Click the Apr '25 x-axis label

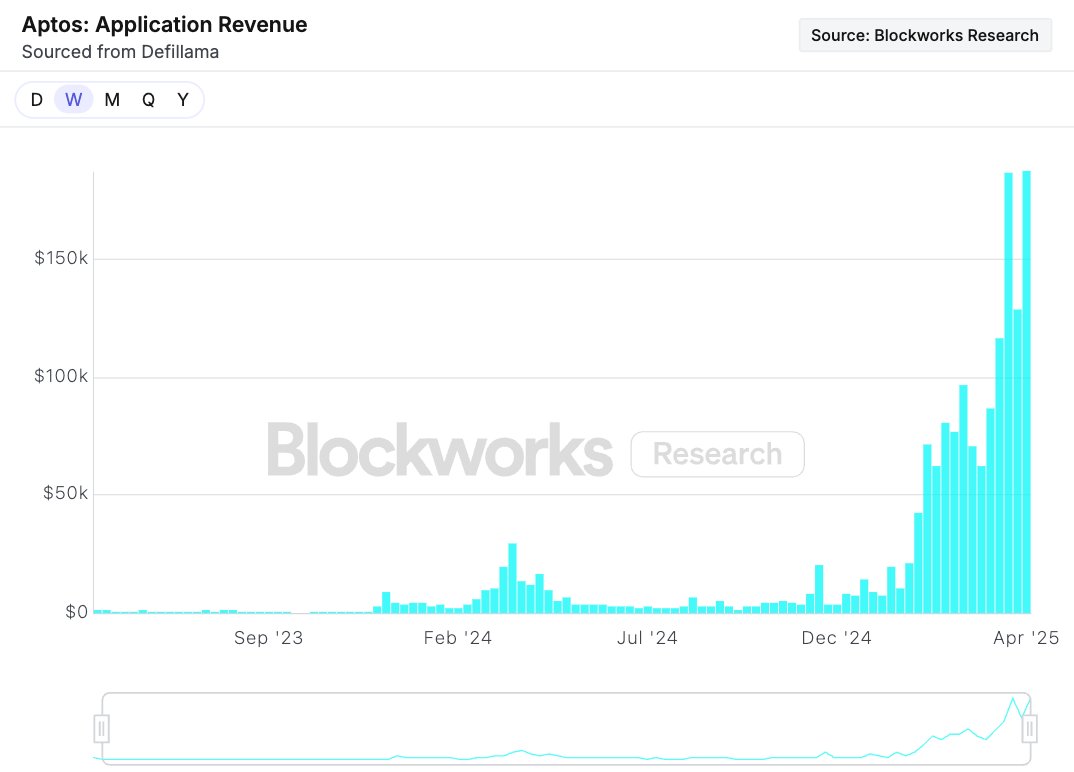(1024, 638)
